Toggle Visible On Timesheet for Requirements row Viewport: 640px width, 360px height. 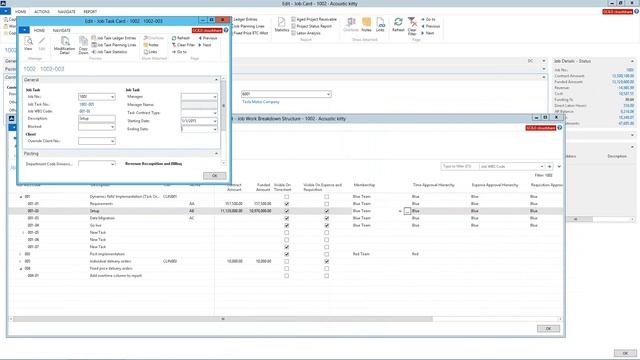point(287,204)
